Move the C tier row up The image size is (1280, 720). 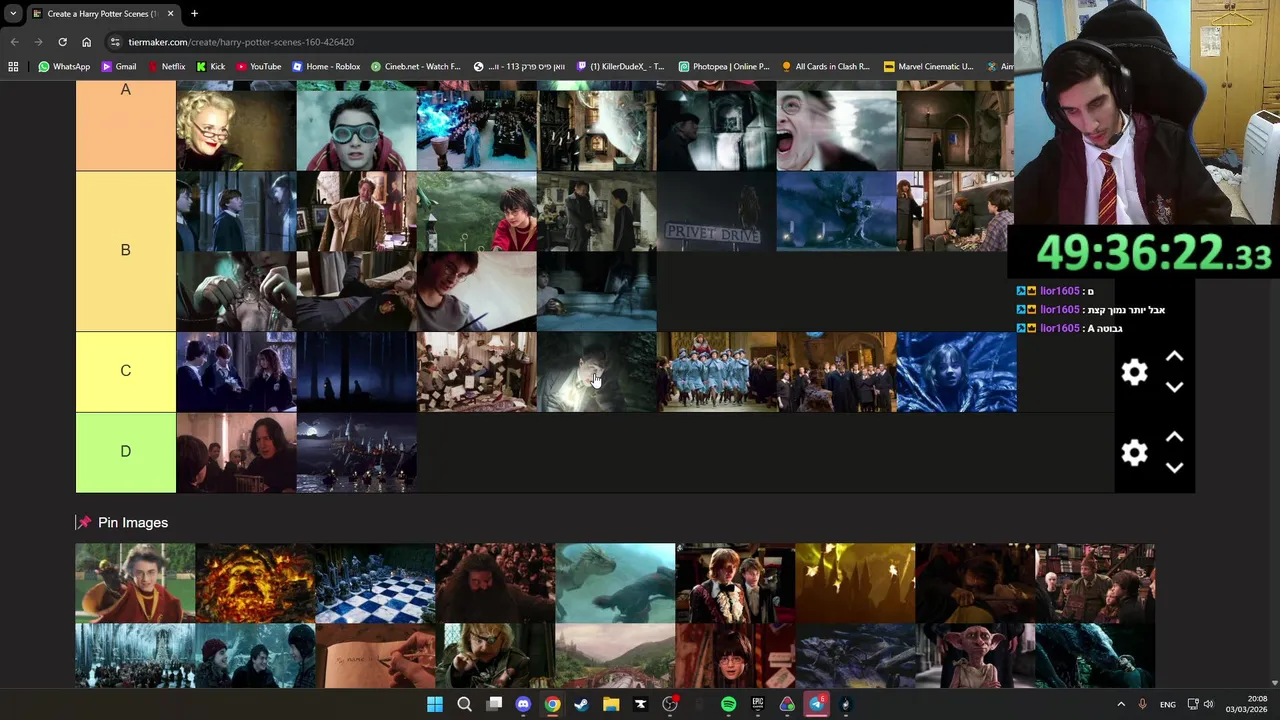point(1174,357)
